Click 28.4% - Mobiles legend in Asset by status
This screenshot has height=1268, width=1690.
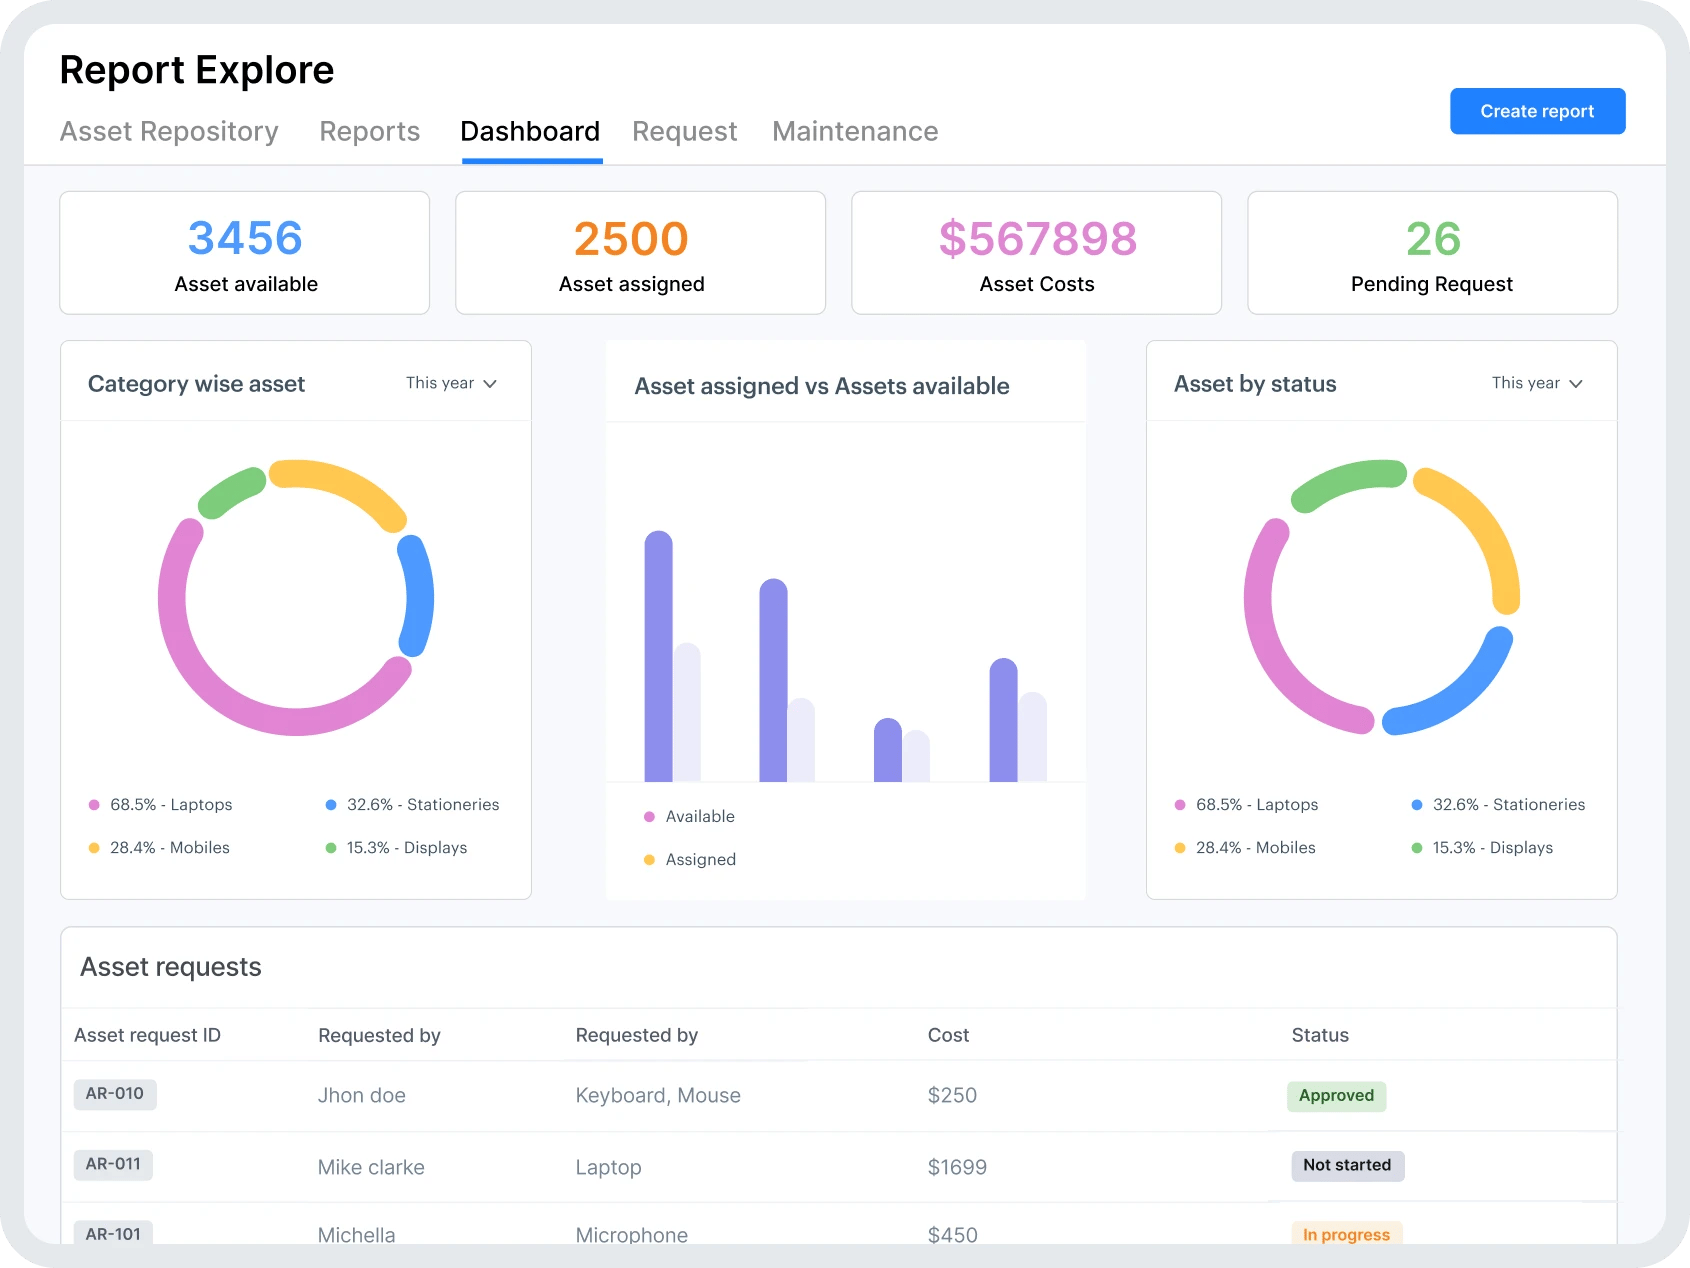pyautogui.click(x=1246, y=848)
